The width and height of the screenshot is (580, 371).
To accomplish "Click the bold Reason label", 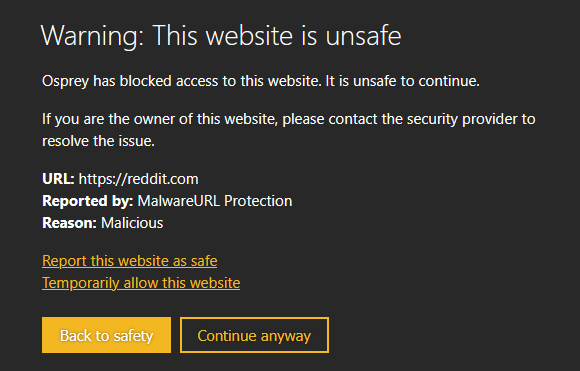I will point(69,223).
